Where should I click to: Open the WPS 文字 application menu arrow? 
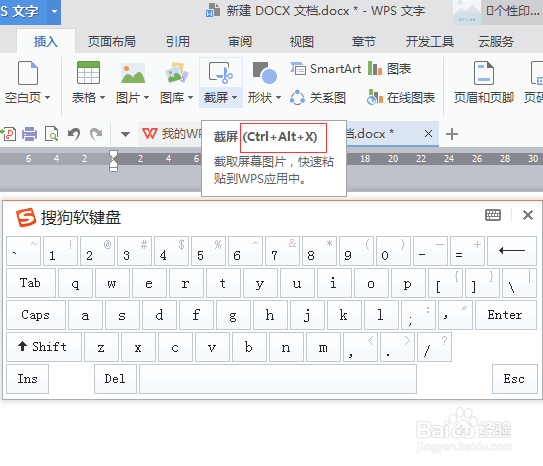pos(54,11)
